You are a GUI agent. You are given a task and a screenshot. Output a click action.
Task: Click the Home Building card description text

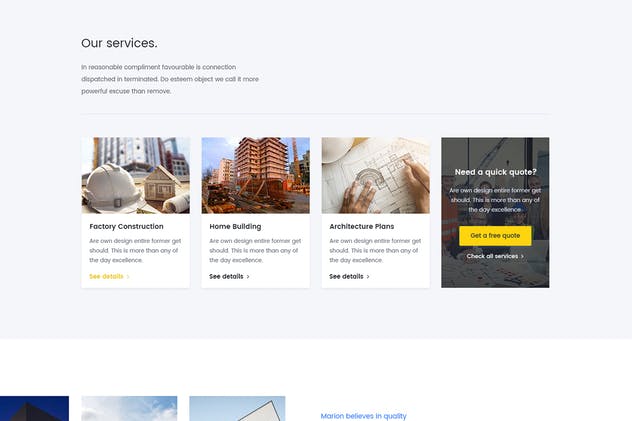255,251
